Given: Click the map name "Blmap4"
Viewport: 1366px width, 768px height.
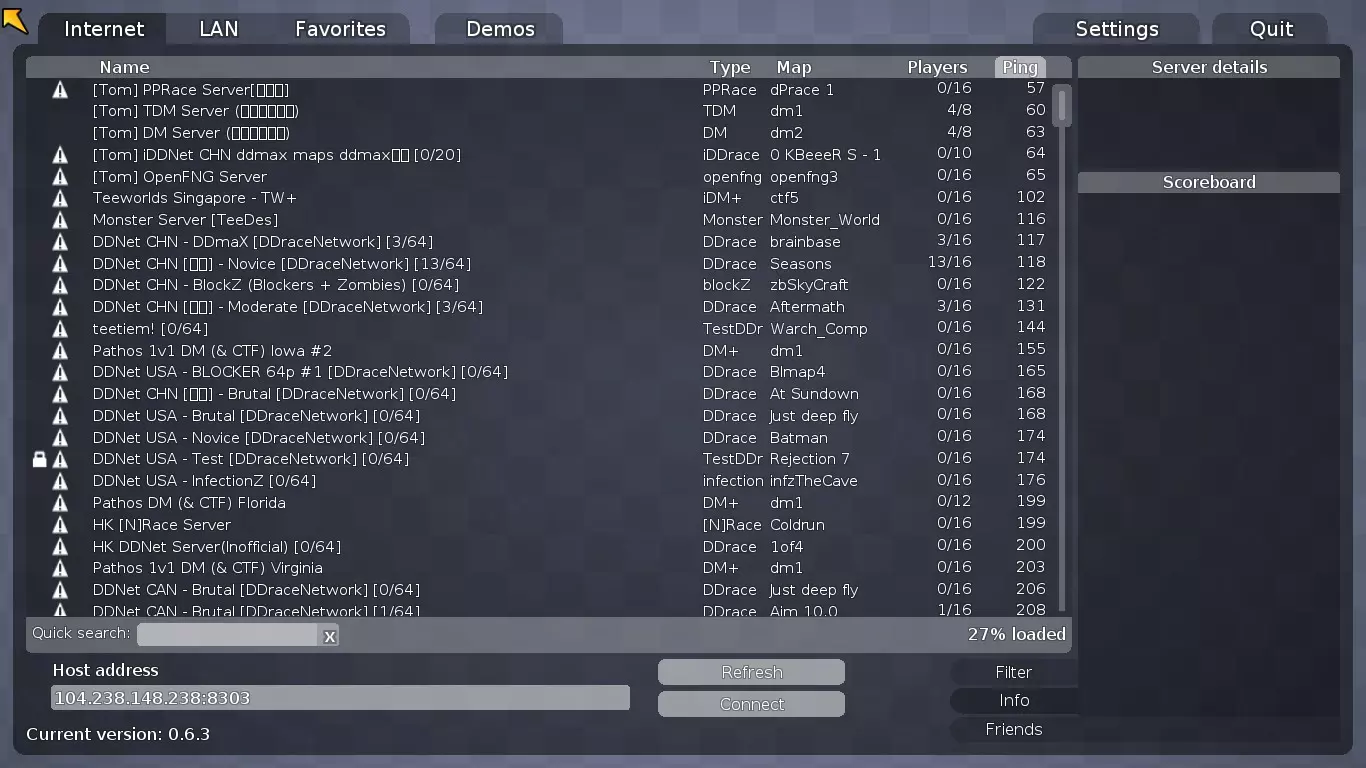Looking at the screenshot, I should pos(797,372).
